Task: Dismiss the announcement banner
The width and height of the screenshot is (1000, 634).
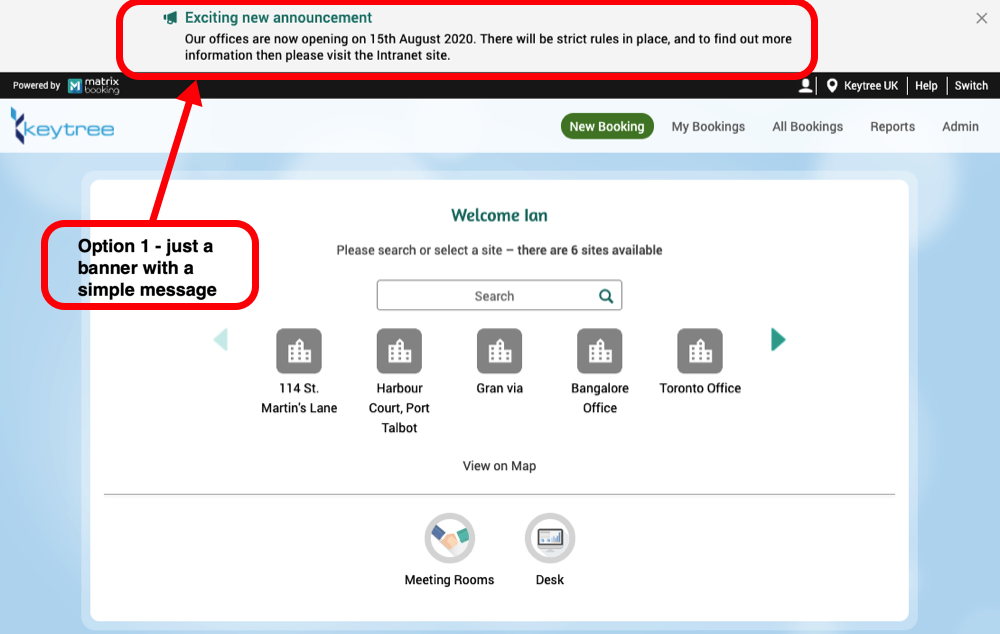Action: coord(981,18)
